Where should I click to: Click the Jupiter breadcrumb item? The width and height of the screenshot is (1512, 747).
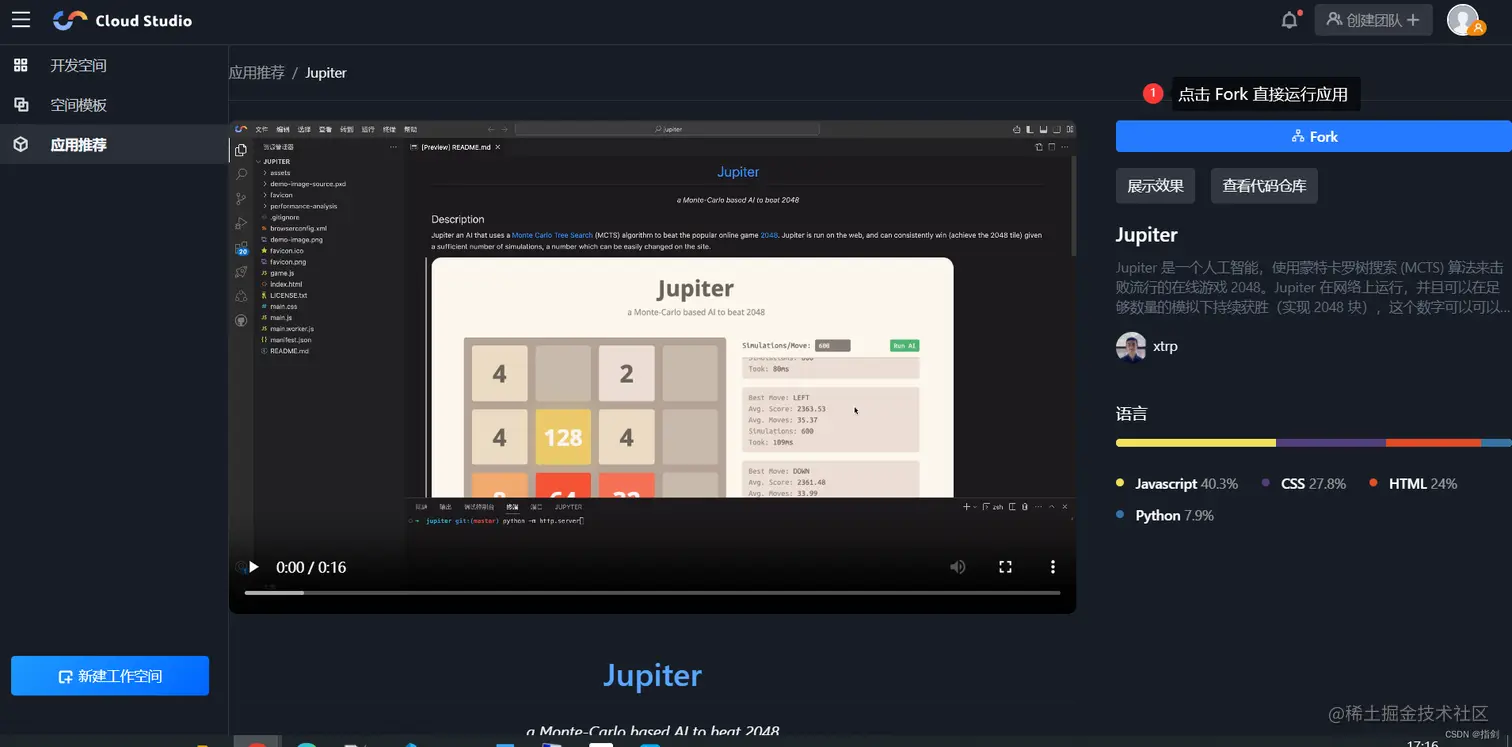[x=326, y=73]
